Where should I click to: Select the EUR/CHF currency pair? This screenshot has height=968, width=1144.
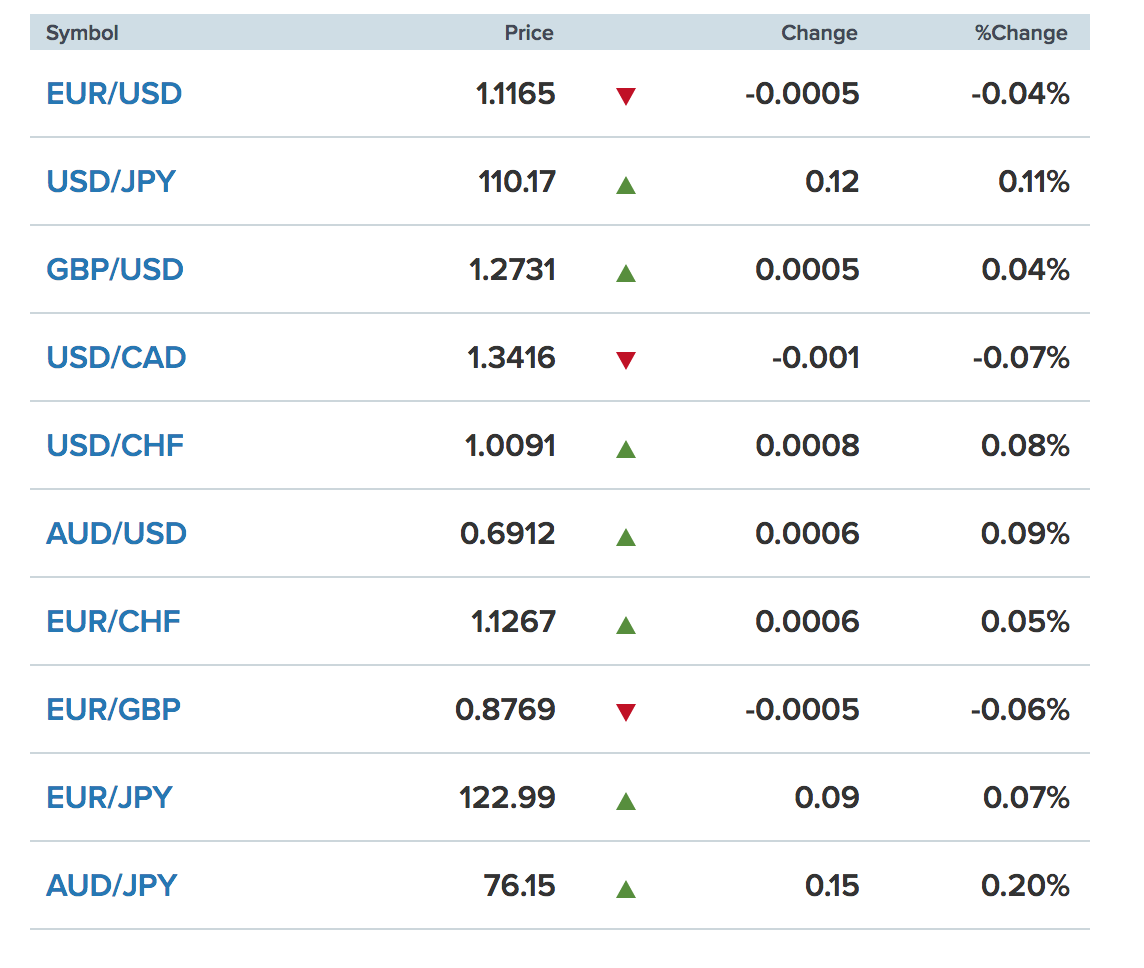[113, 622]
